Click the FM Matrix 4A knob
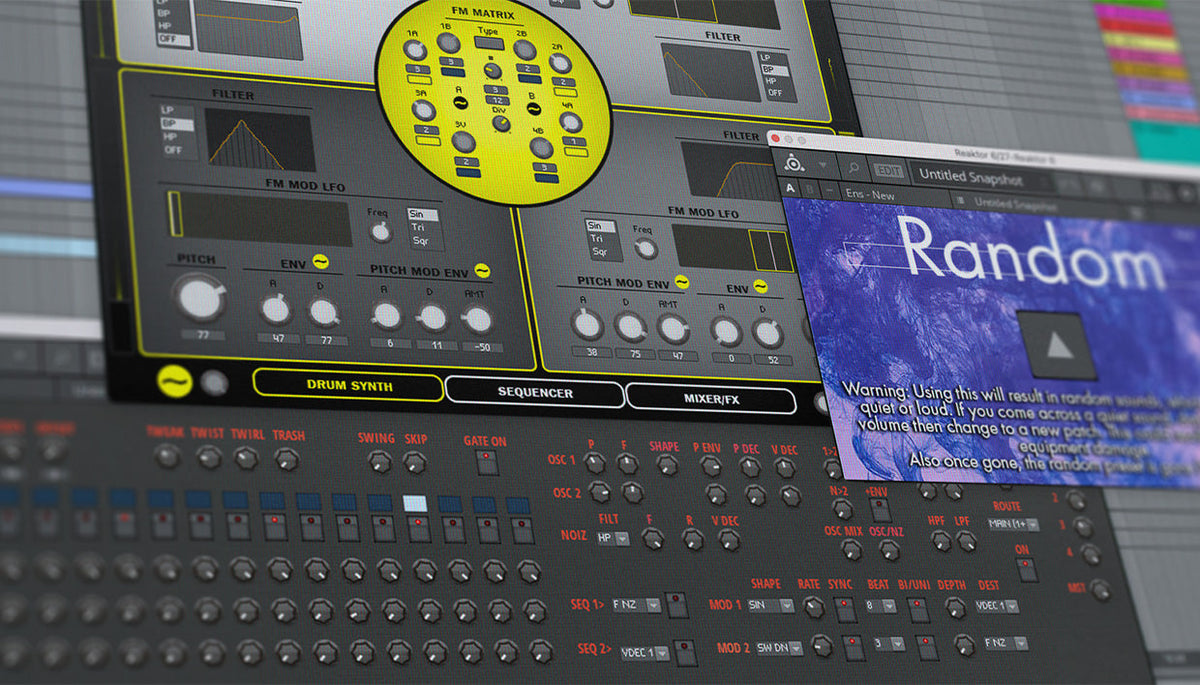The height and width of the screenshot is (685, 1200). pyautogui.click(x=570, y=122)
